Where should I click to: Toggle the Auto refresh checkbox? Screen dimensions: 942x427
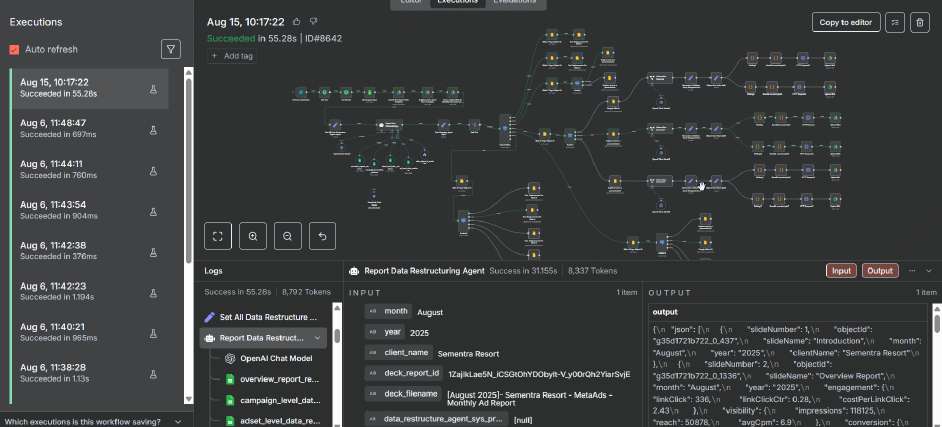[14, 50]
